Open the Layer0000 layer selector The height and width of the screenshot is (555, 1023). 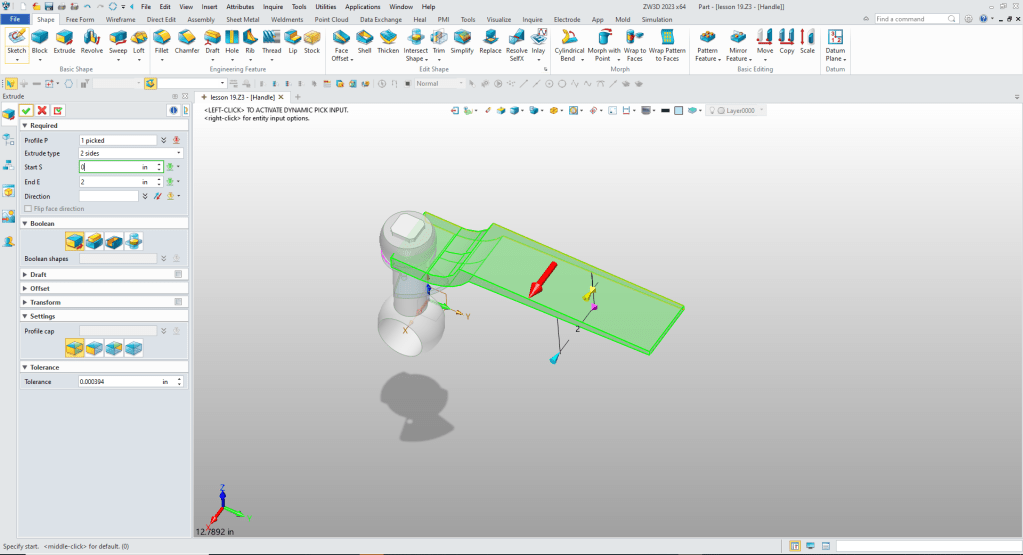point(741,110)
